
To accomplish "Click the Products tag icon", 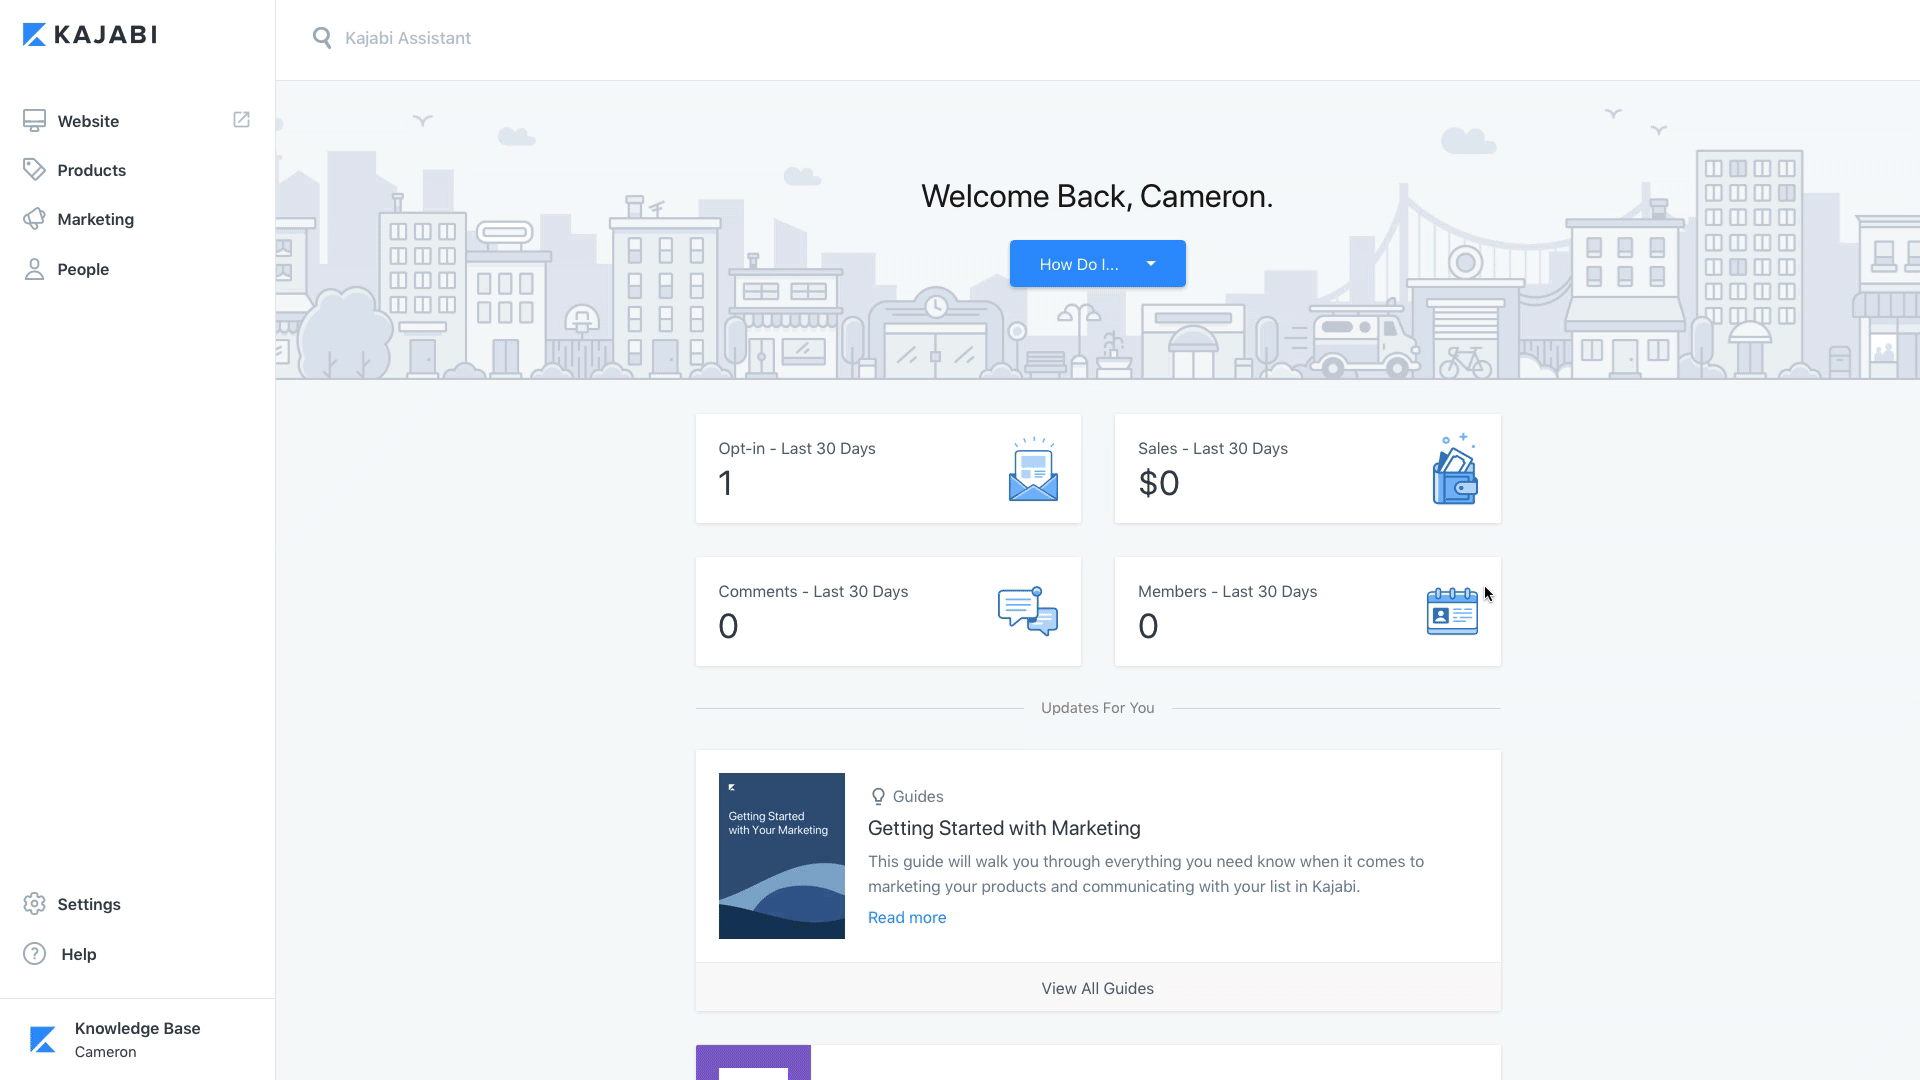I will click(34, 170).
